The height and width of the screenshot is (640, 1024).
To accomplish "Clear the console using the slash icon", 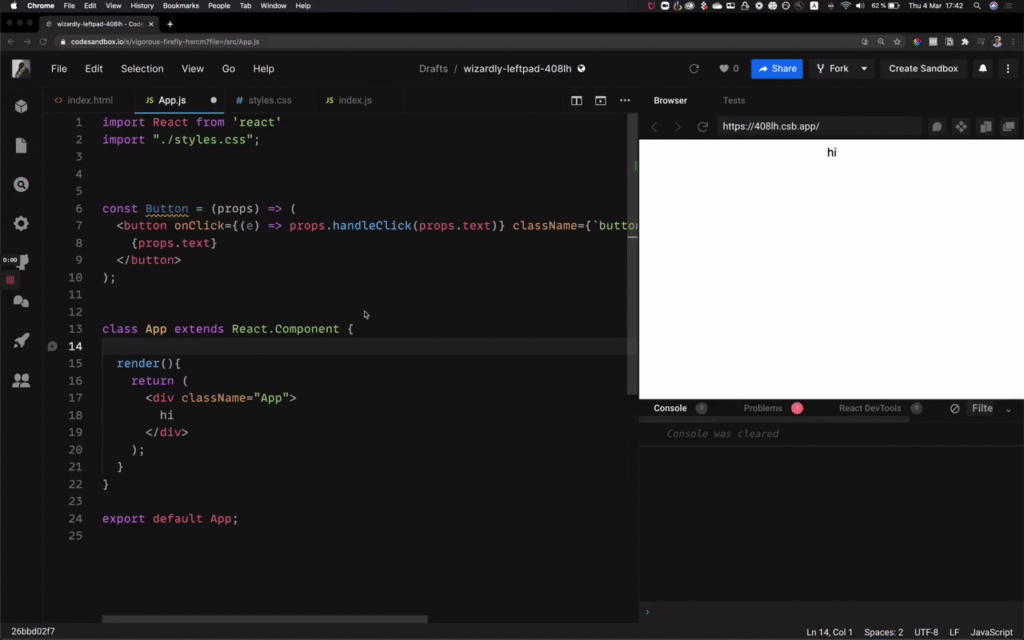I will [954, 408].
